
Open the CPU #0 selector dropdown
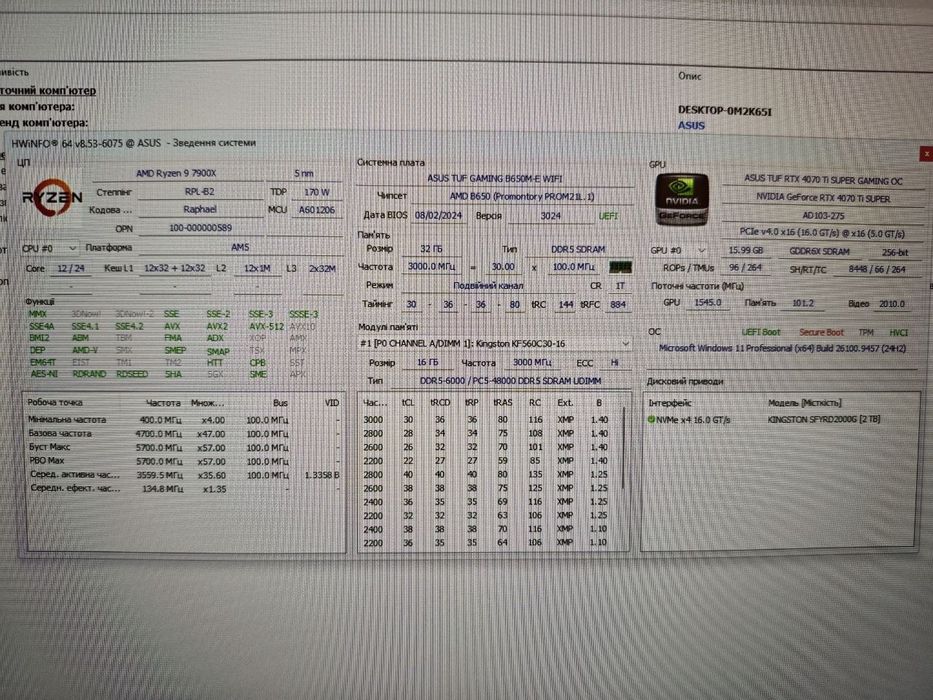pyautogui.click(x=49, y=248)
